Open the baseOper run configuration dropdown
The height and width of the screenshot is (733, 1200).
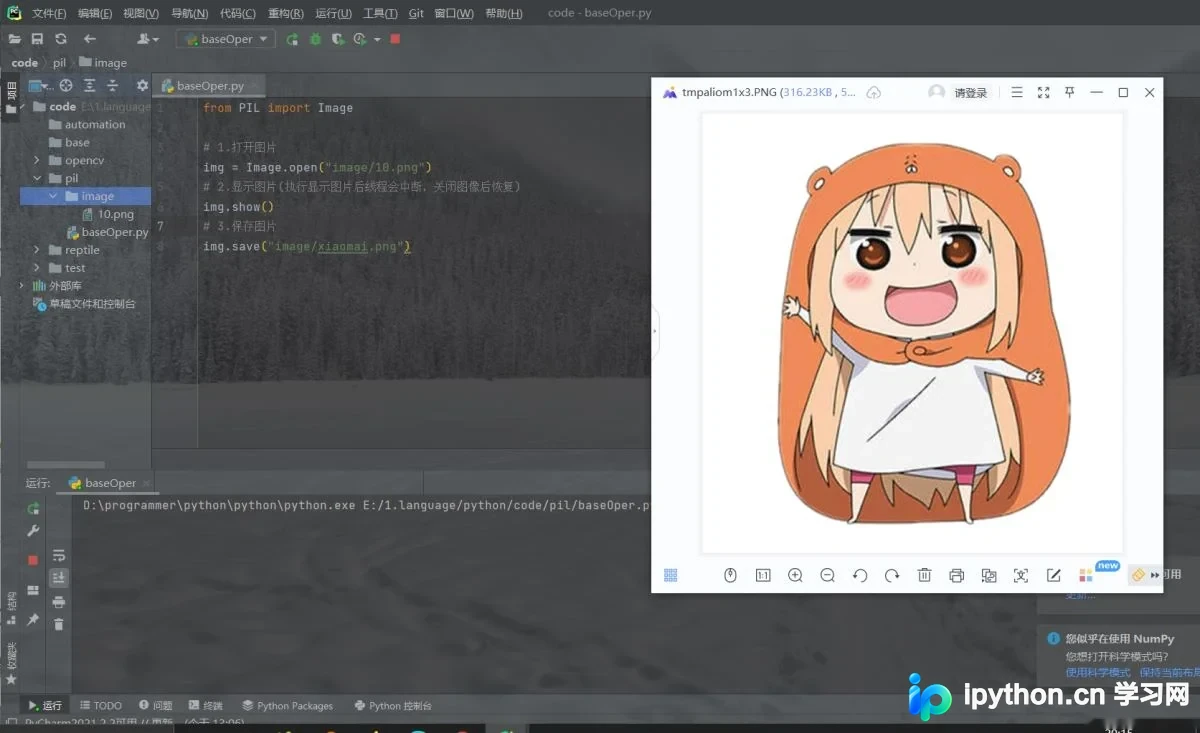[x=225, y=39]
